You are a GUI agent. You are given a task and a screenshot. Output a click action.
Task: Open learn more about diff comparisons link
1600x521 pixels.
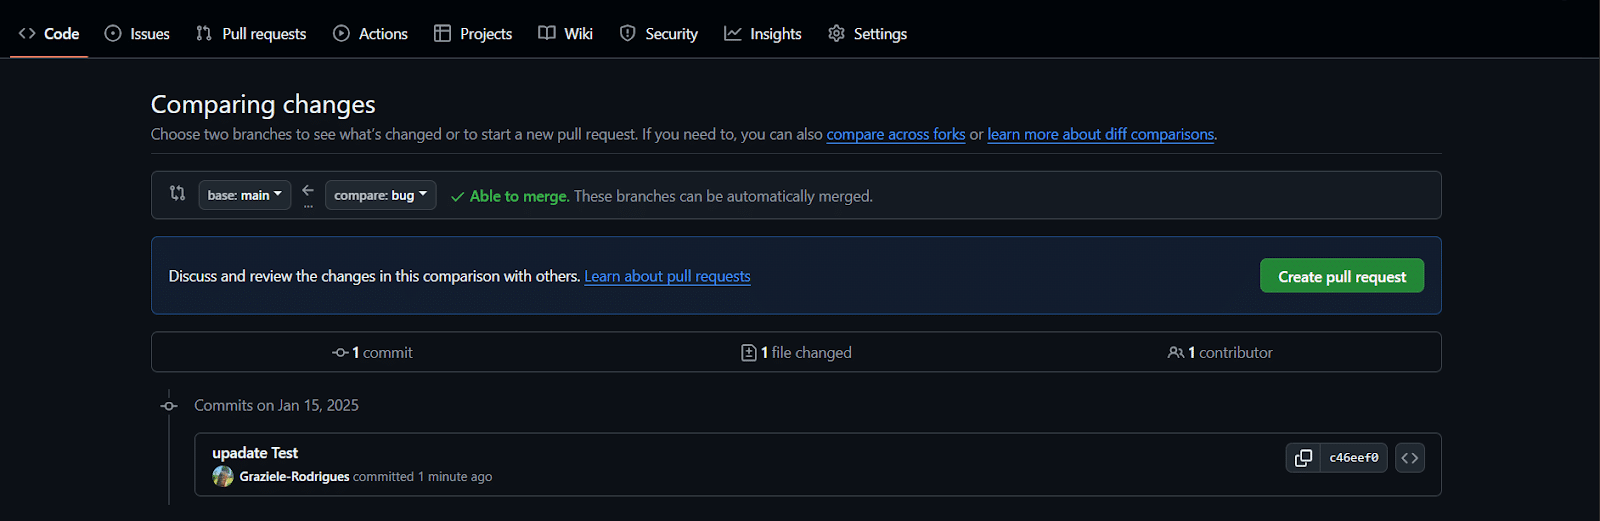pyautogui.click(x=1100, y=134)
